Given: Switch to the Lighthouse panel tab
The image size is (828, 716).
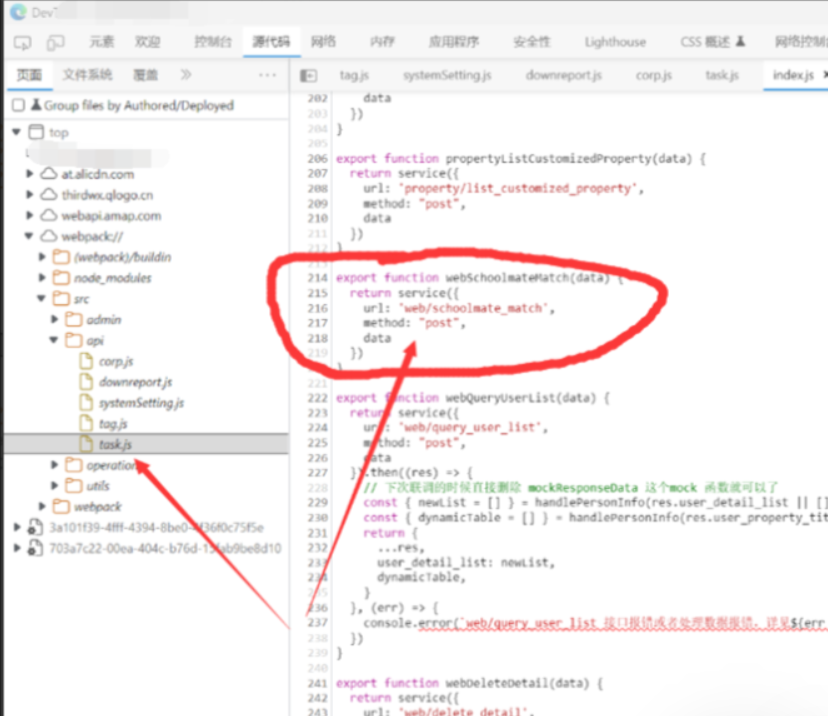Looking at the screenshot, I should click(x=615, y=42).
